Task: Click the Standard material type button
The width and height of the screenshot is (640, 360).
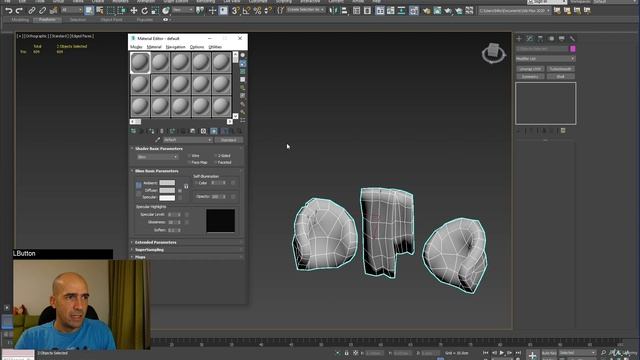Action: tap(229, 140)
